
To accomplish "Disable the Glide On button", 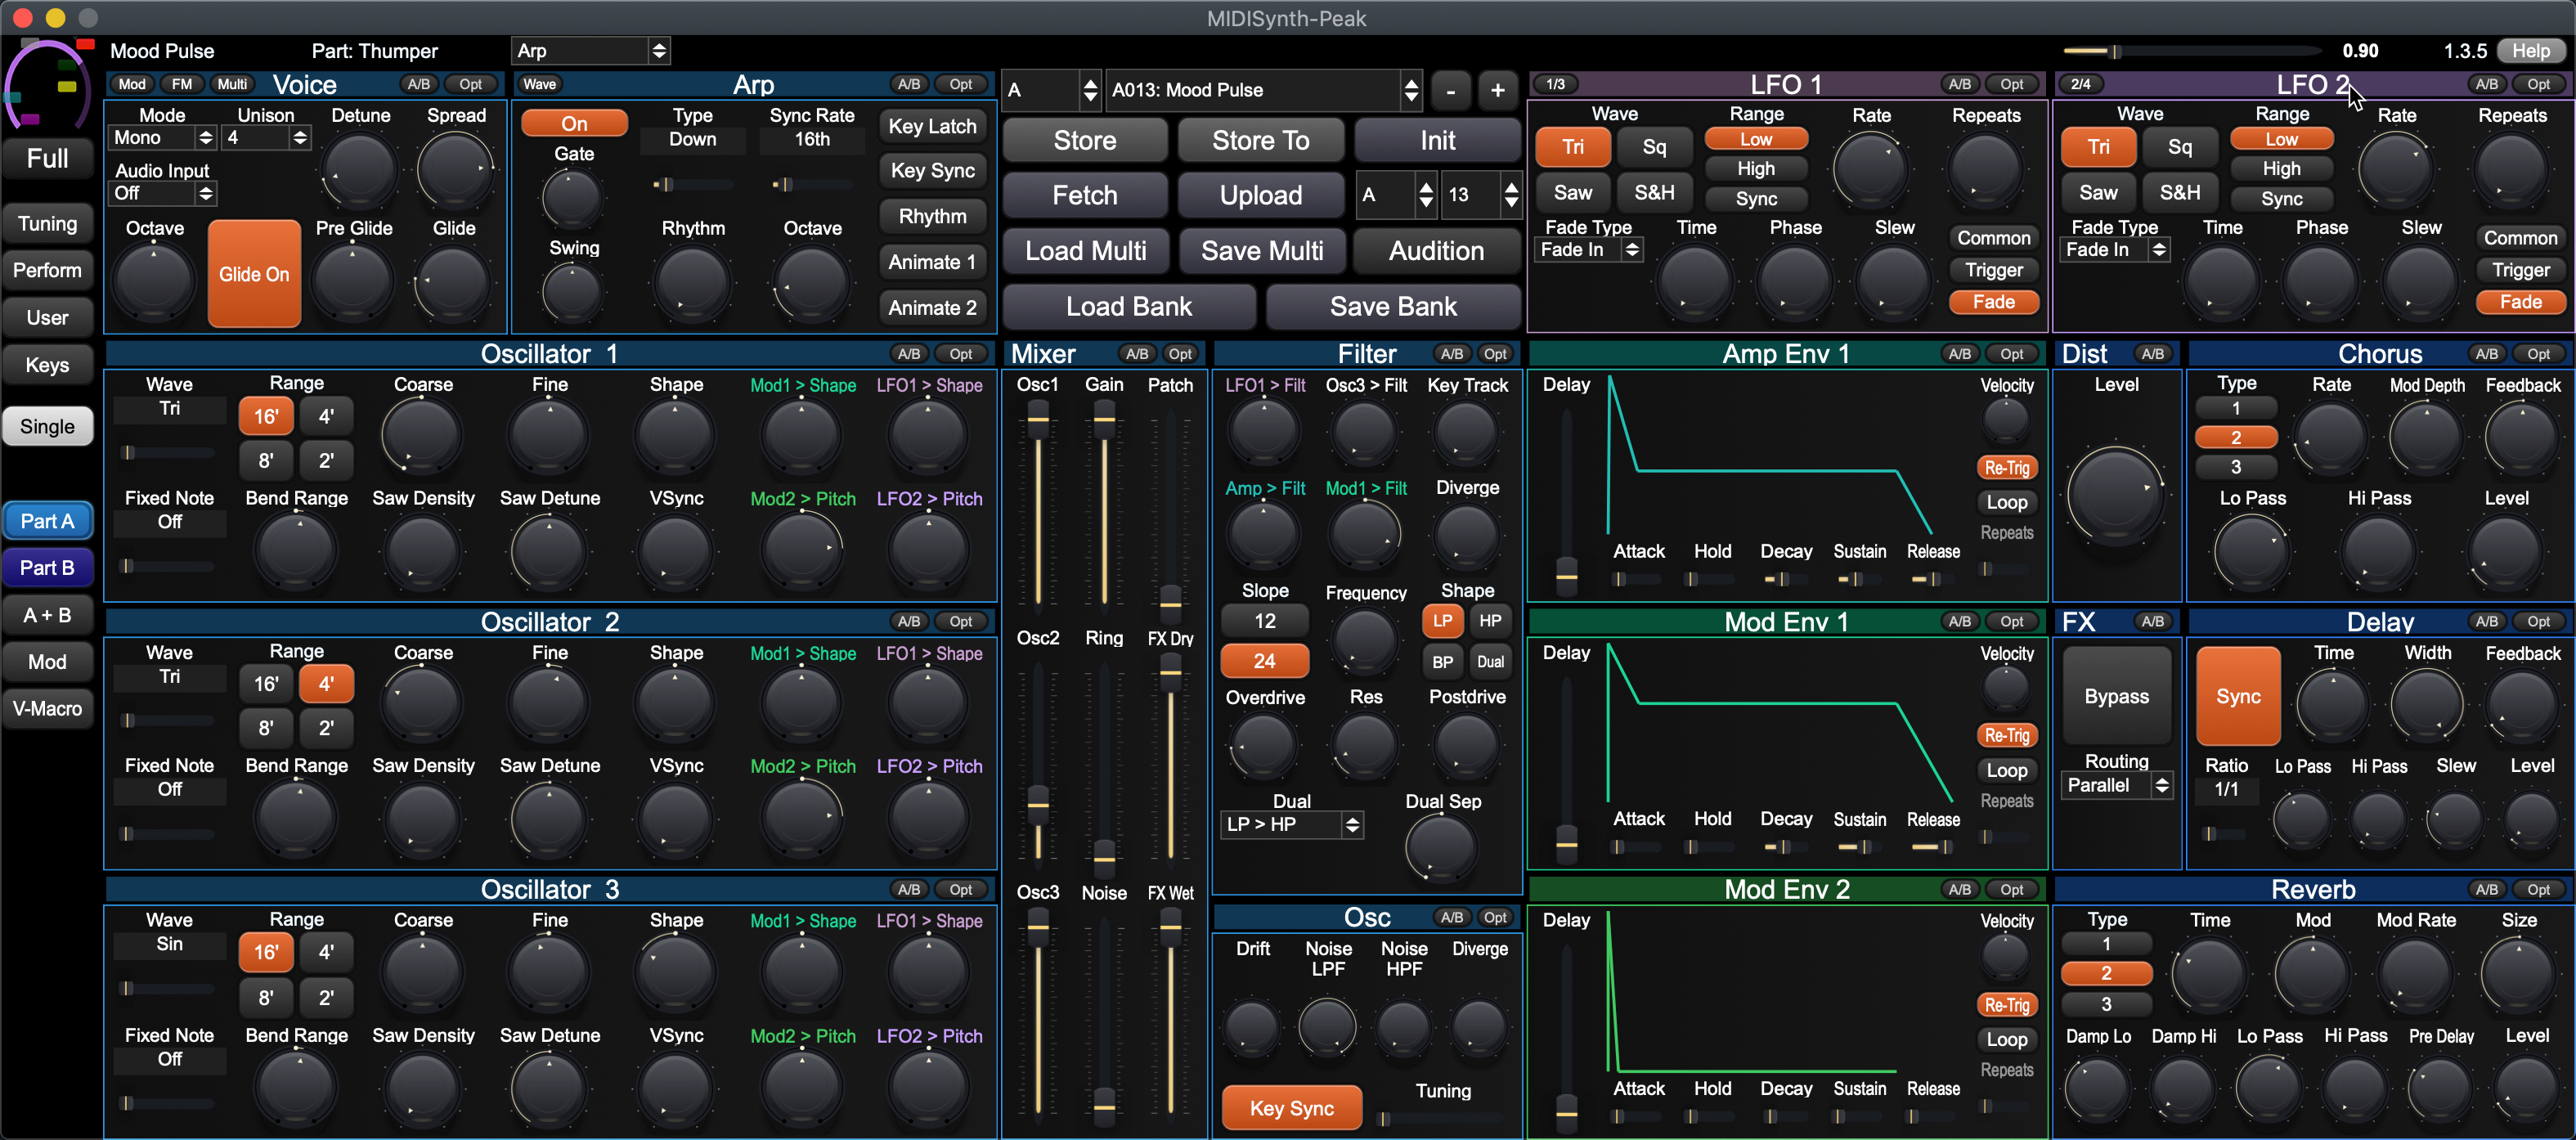I will [254, 274].
